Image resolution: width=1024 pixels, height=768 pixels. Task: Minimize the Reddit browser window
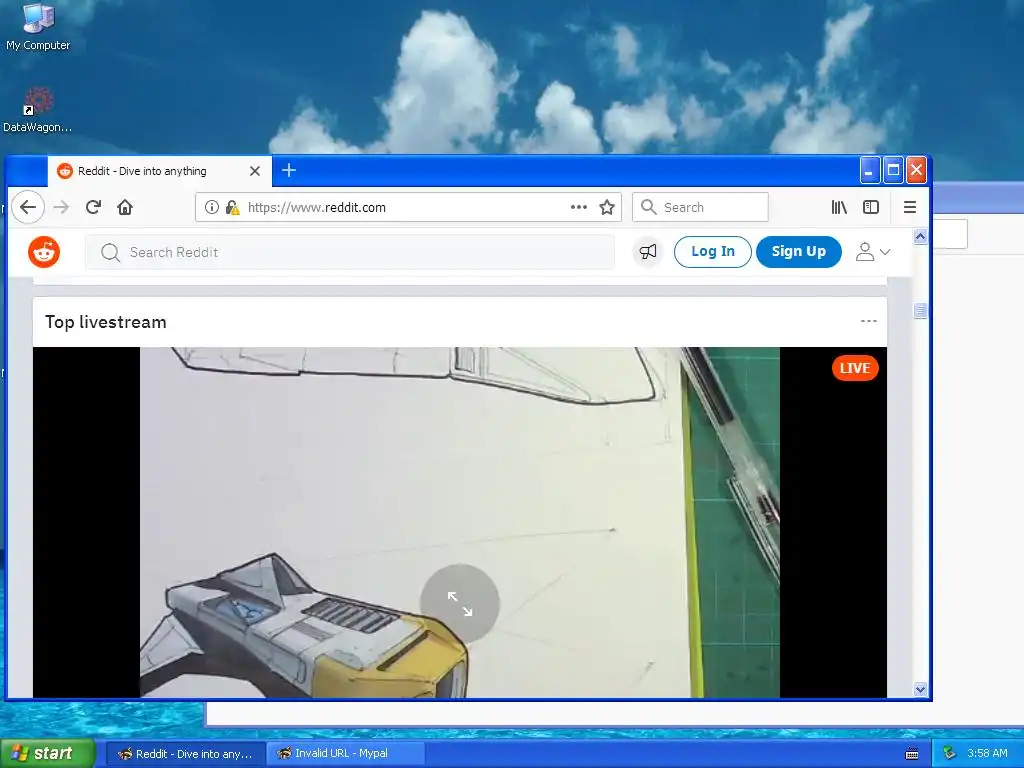pos(870,170)
